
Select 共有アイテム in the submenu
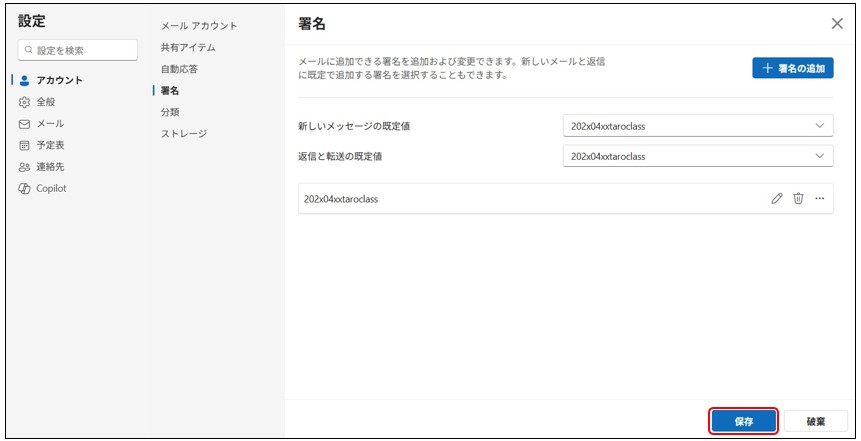(188, 47)
